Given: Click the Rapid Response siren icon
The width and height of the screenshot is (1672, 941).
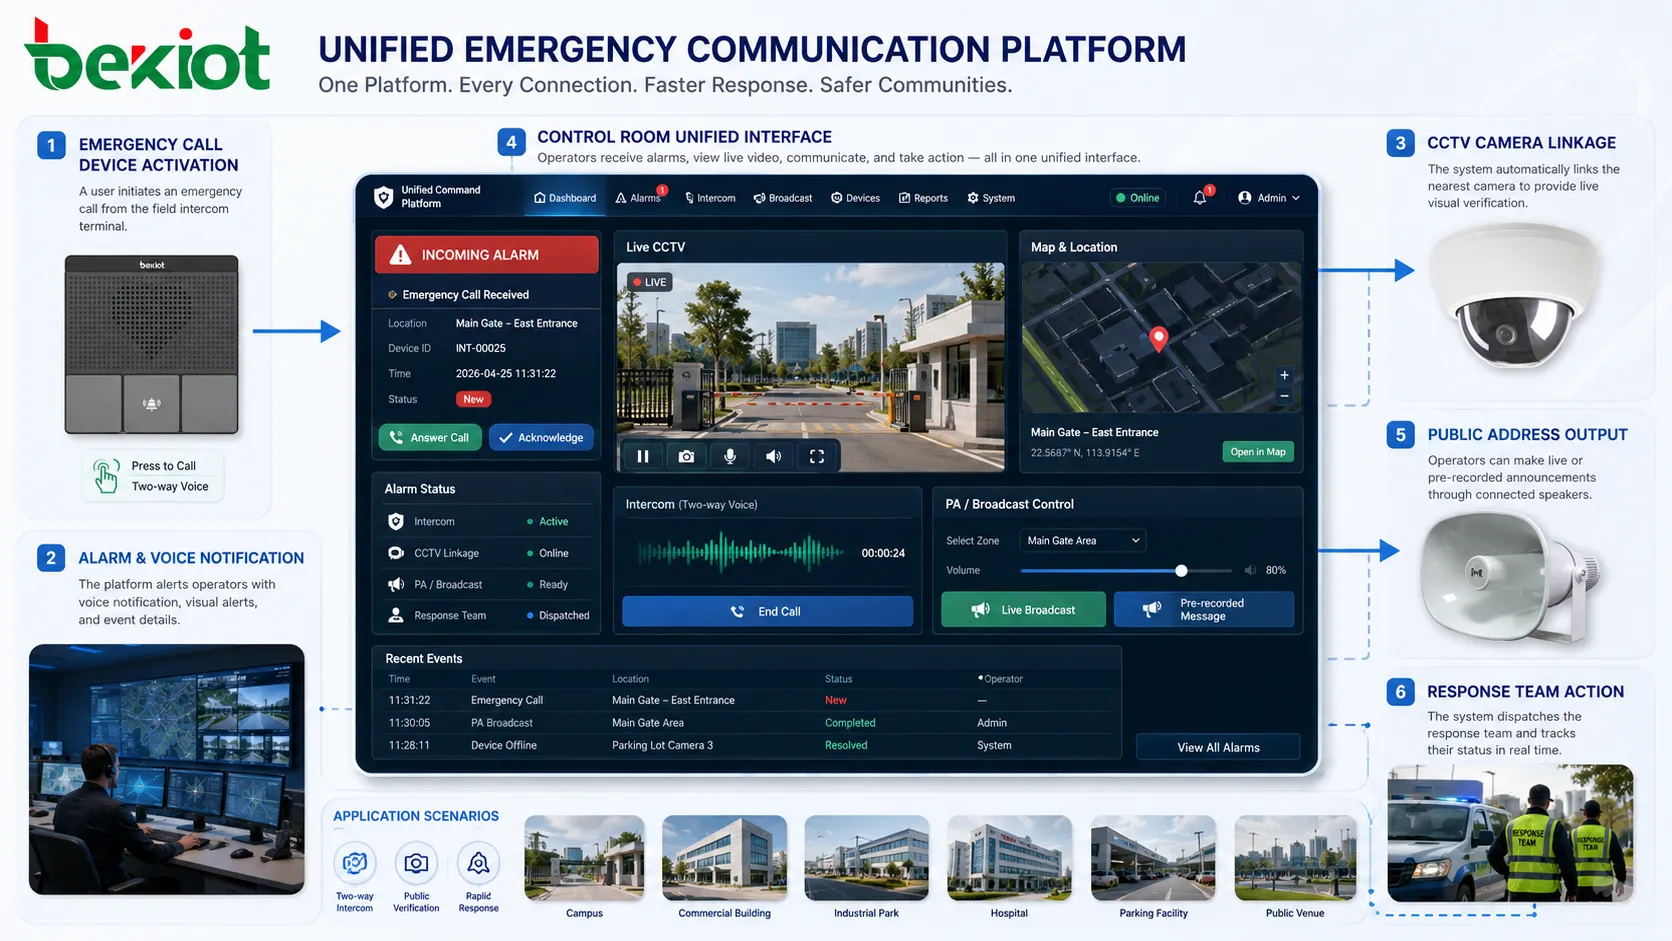Looking at the screenshot, I should click(x=478, y=862).
